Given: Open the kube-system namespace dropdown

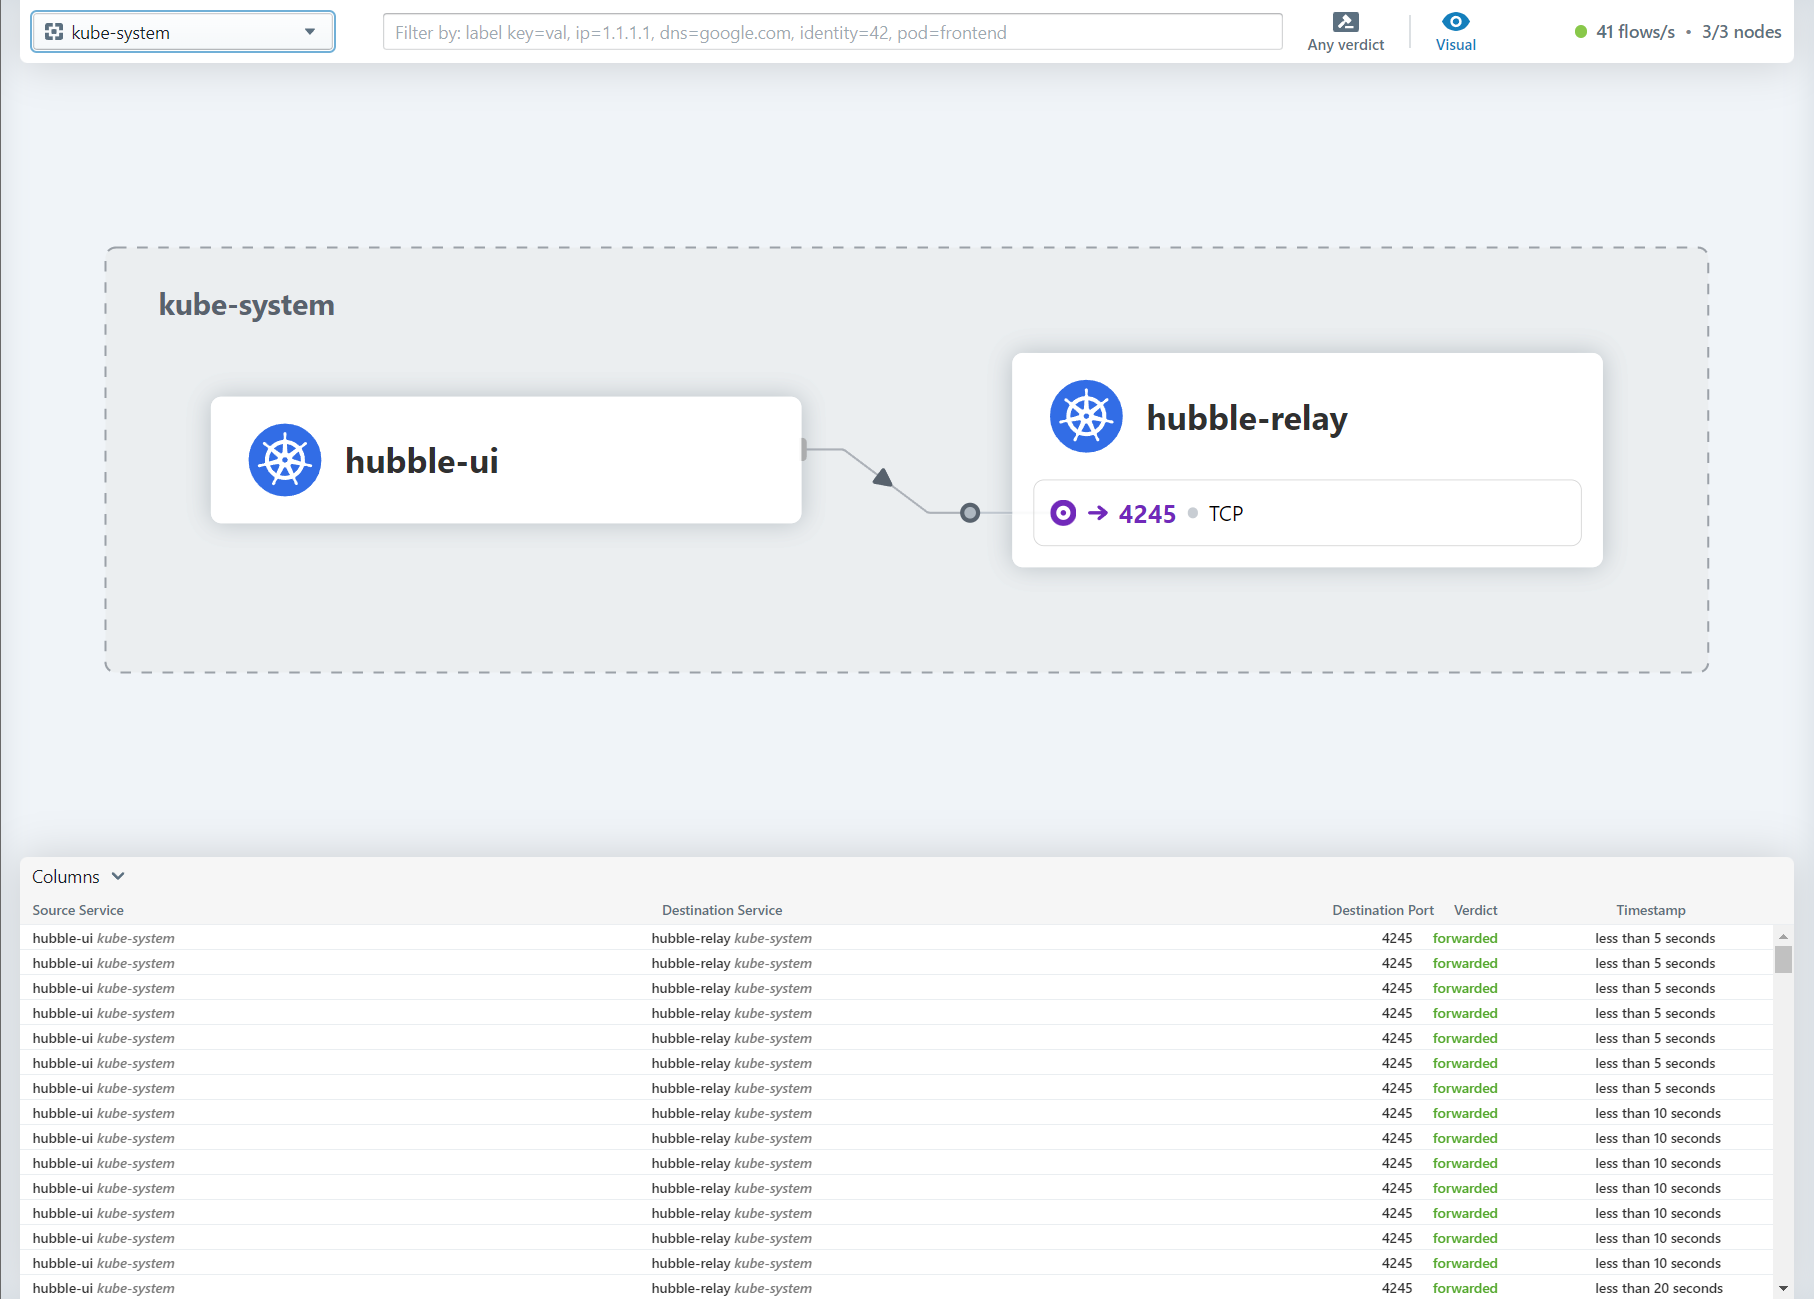Looking at the screenshot, I should tap(183, 32).
